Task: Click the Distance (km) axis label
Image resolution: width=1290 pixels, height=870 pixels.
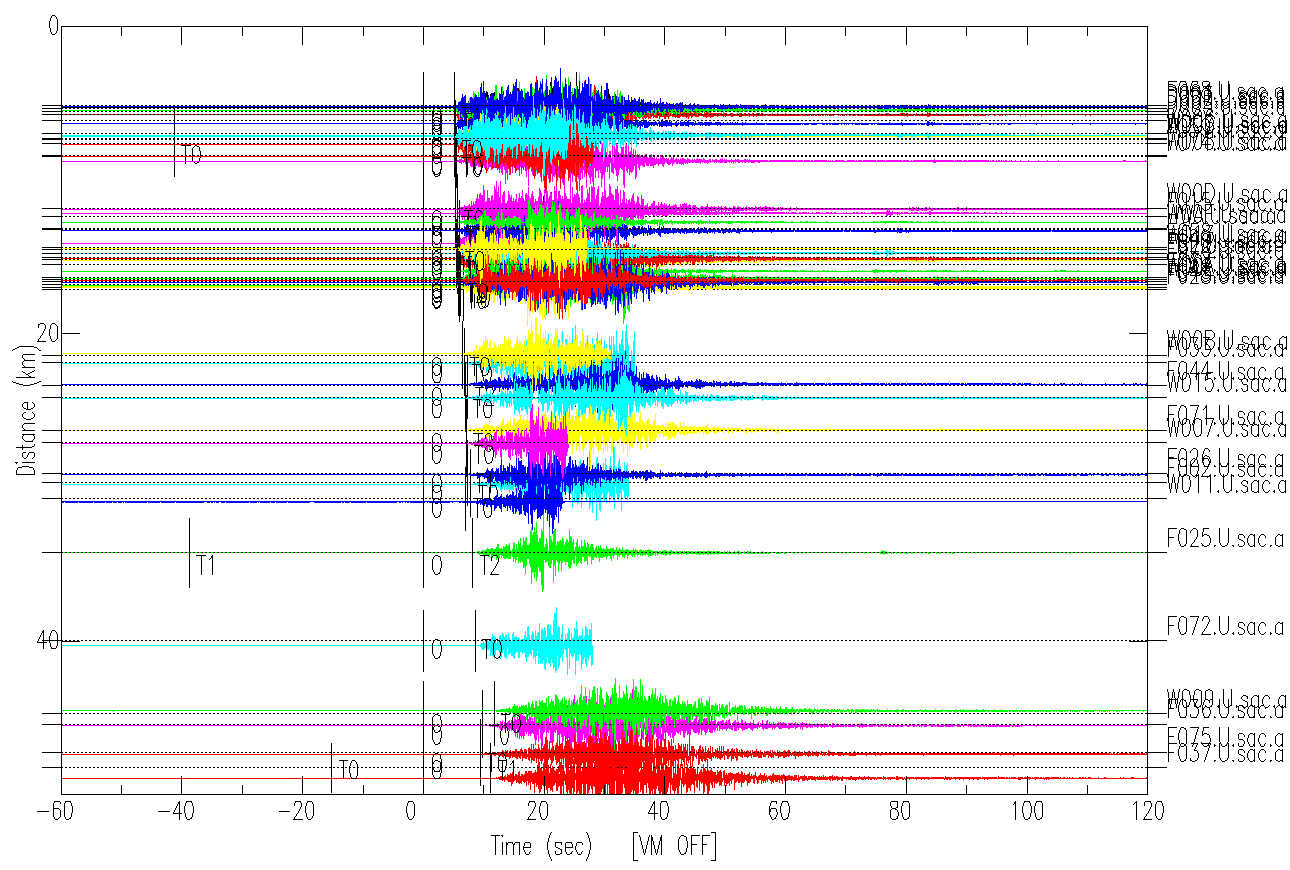Action: click(x=25, y=410)
